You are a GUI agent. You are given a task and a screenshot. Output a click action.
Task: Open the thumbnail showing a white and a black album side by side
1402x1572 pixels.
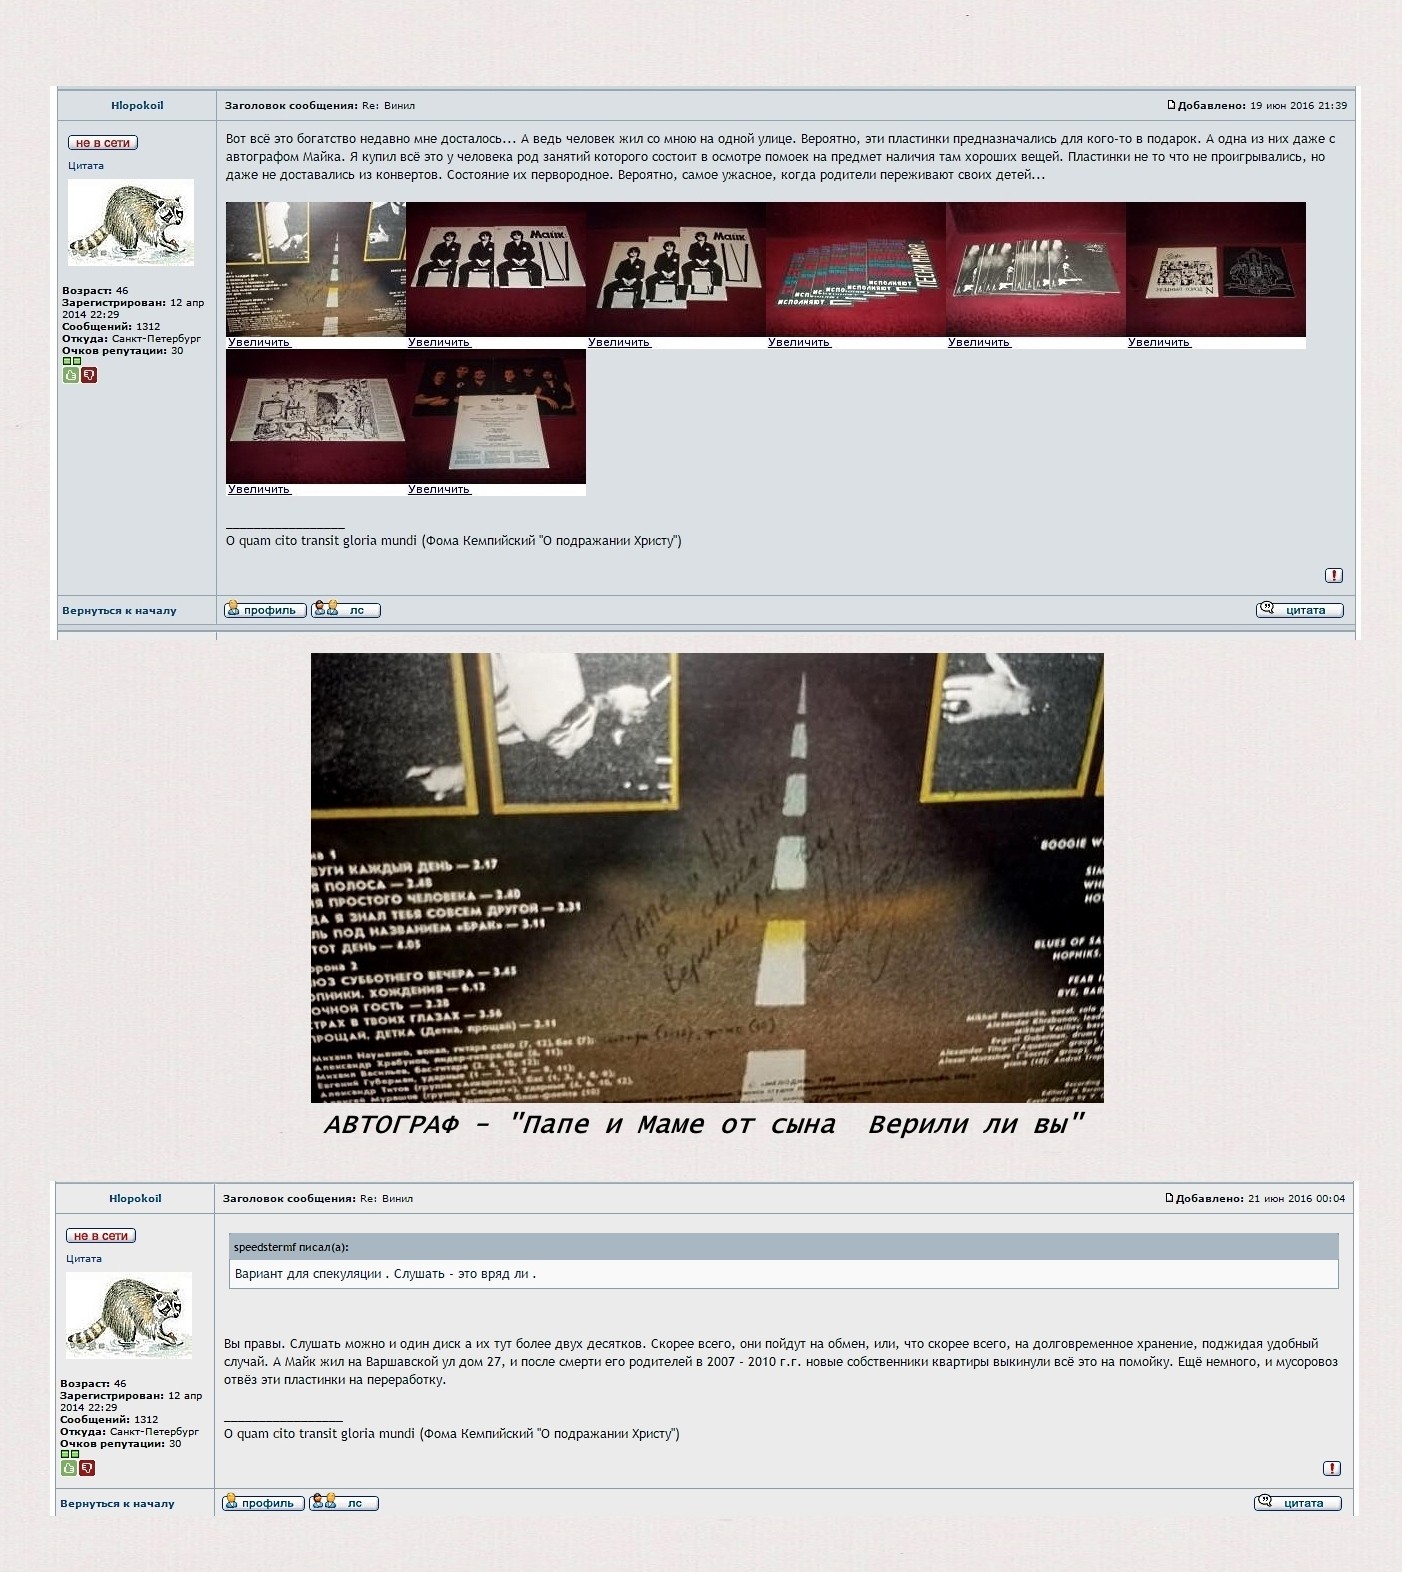click(x=1216, y=269)
